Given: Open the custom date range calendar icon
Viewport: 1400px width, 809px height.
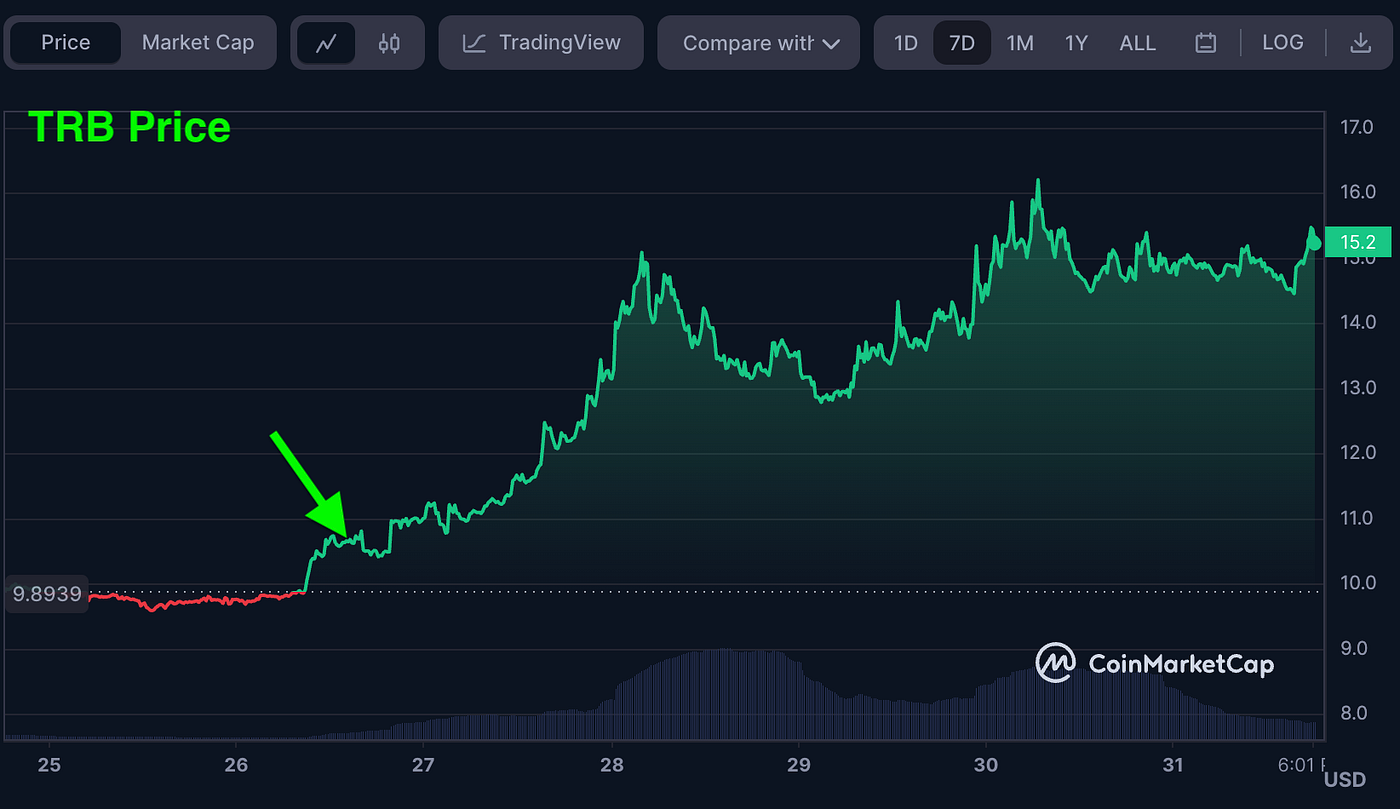Looking at the screenshot, I should click(x=1205, y=42).
